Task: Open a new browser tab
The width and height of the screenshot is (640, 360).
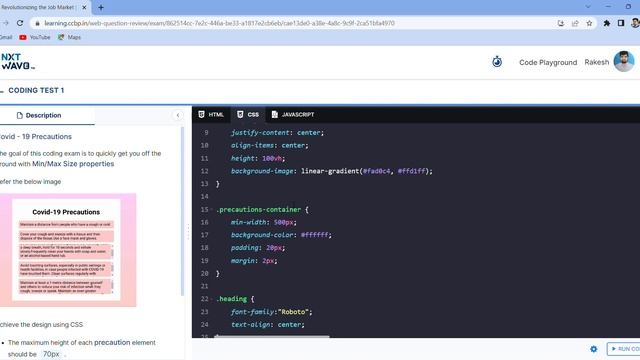Action: click(x=101, y=7)
